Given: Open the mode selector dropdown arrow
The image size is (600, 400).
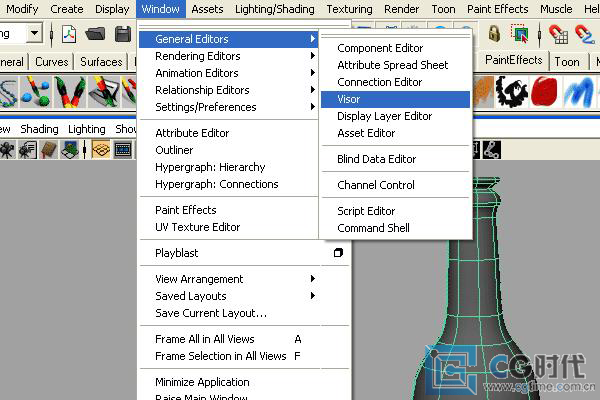Looking at the screenshot, I should click(34, 33).
